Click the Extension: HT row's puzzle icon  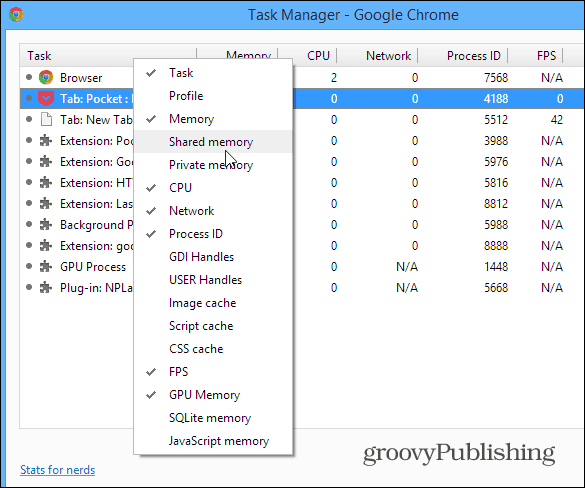tap(46, 183)
